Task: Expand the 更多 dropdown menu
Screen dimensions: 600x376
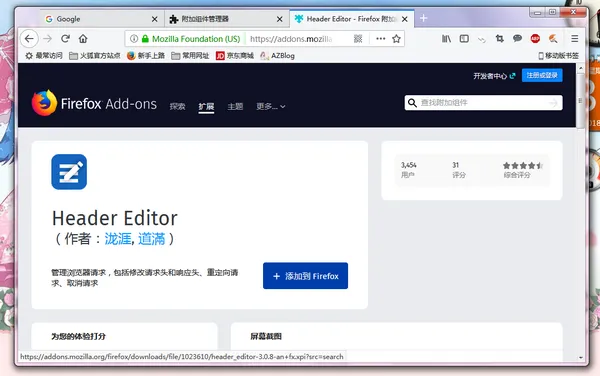Action: (271, 106)
